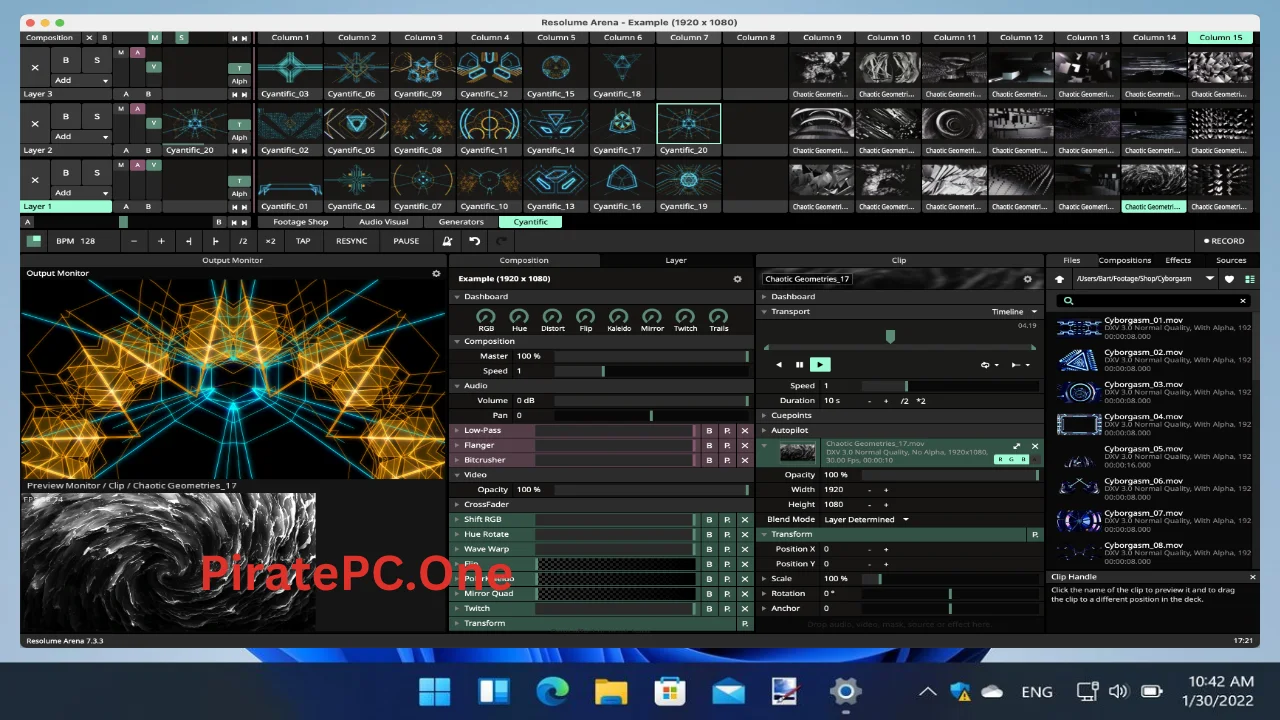This screenshot has height=720, width=1280.
Task: Click the Output Monitor gear icon
Action: click(436, 273)
